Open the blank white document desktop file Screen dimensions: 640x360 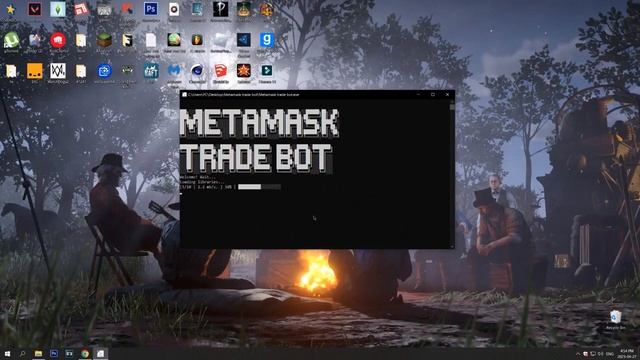pyautogui.click(x=151, y=40)
